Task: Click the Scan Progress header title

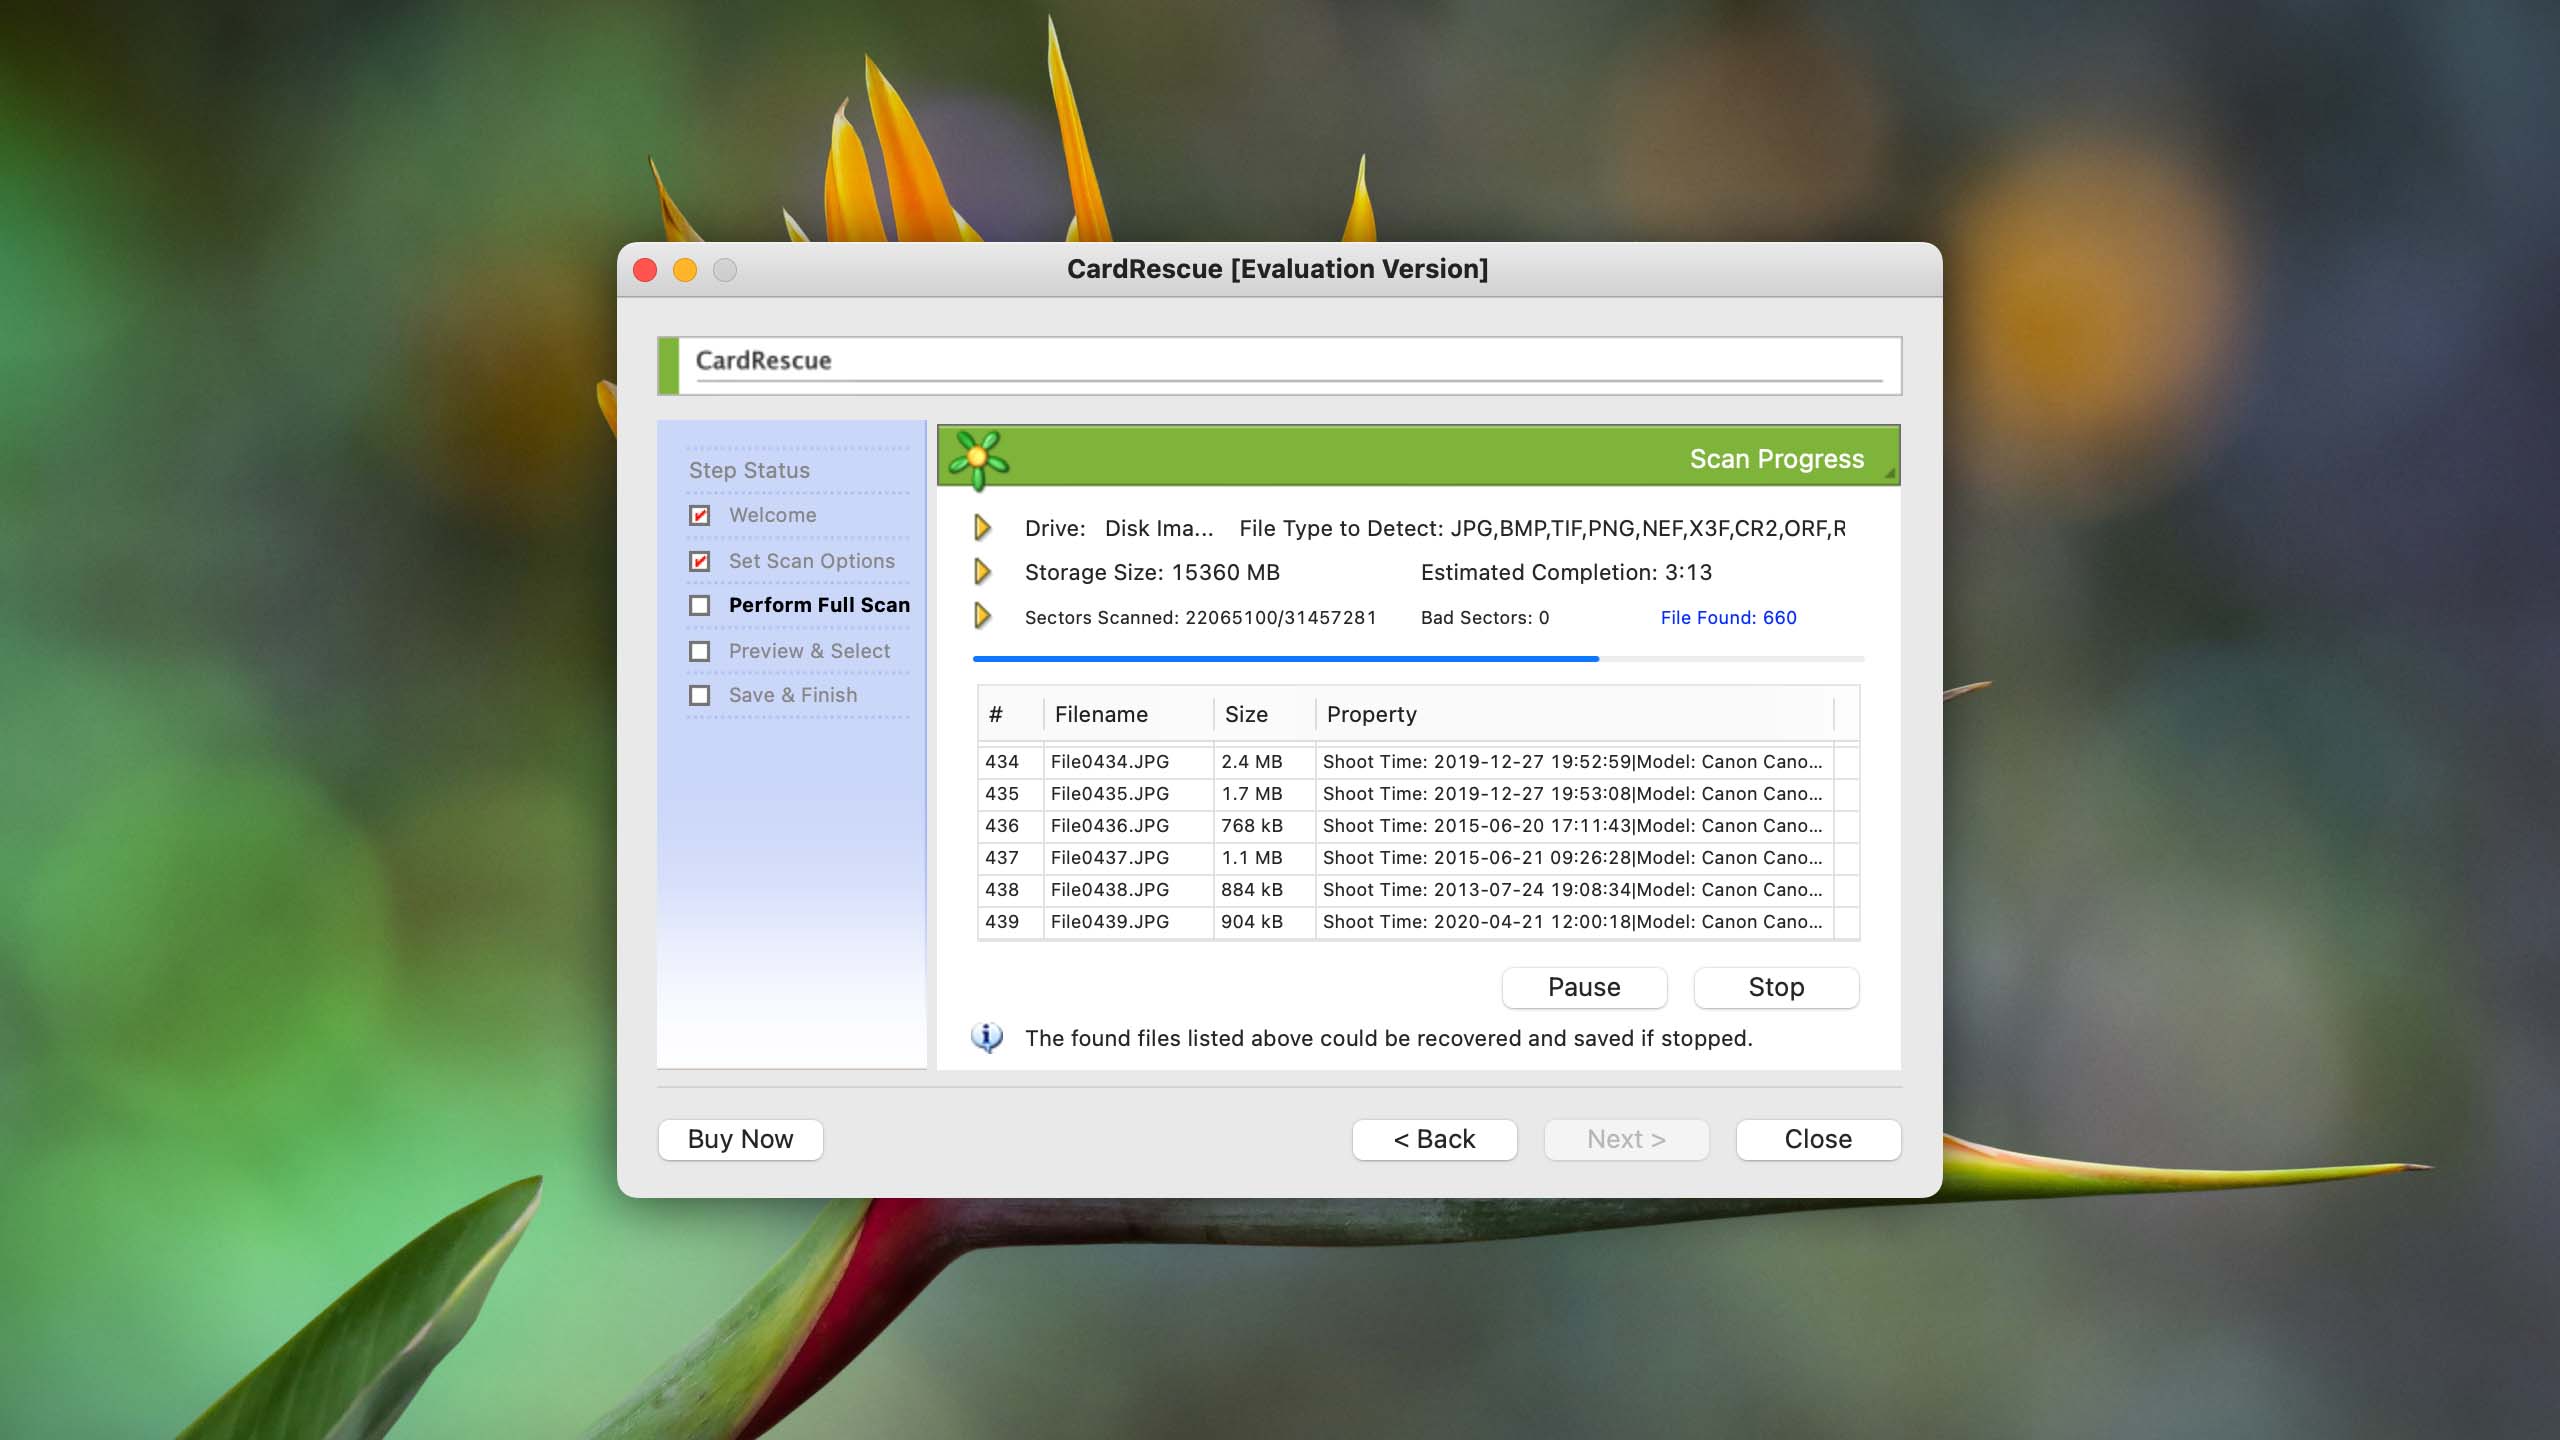Action: pos(1777,459)
